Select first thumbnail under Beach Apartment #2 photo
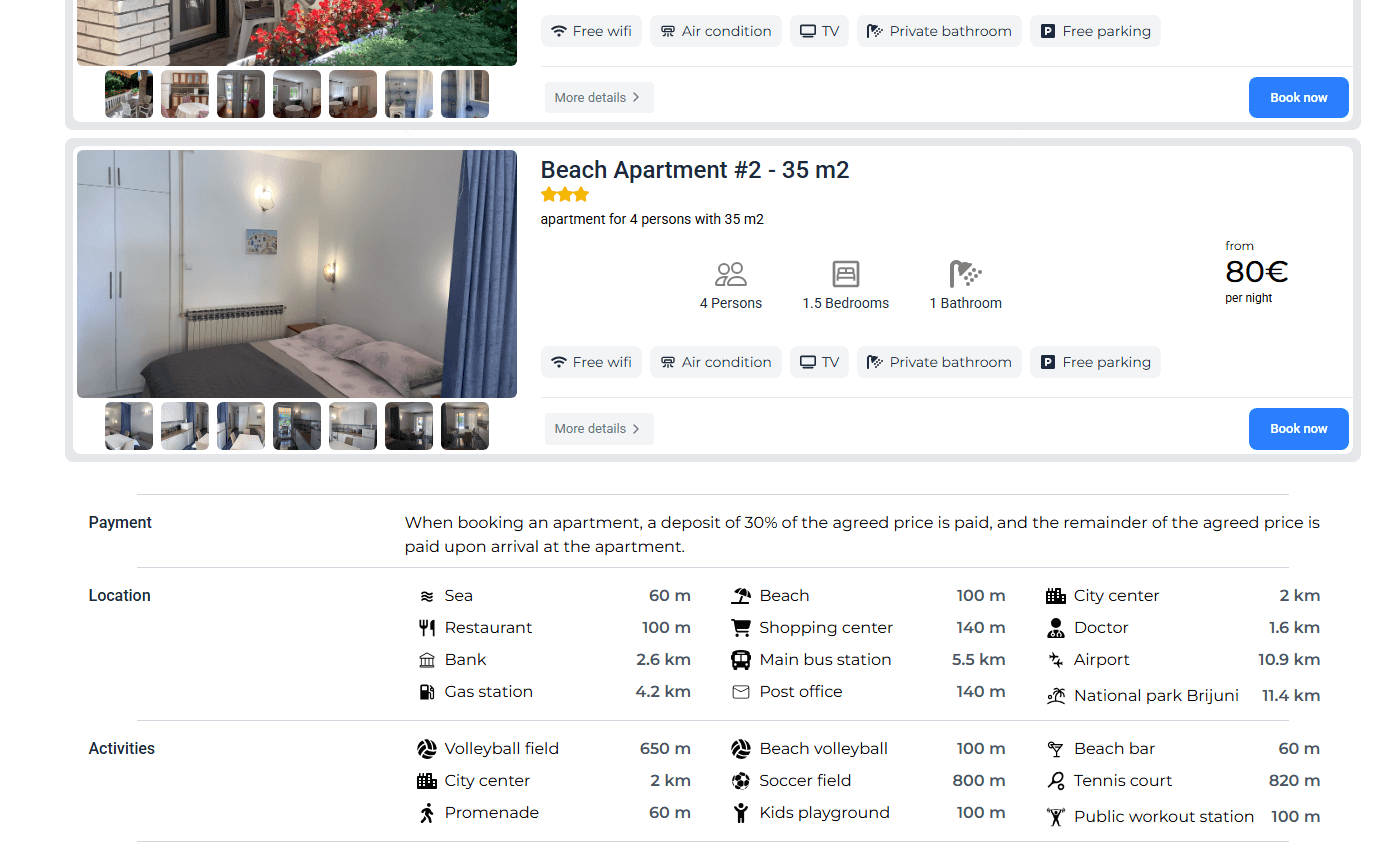This screenshot has height=859, width=1397. point(129,426)
